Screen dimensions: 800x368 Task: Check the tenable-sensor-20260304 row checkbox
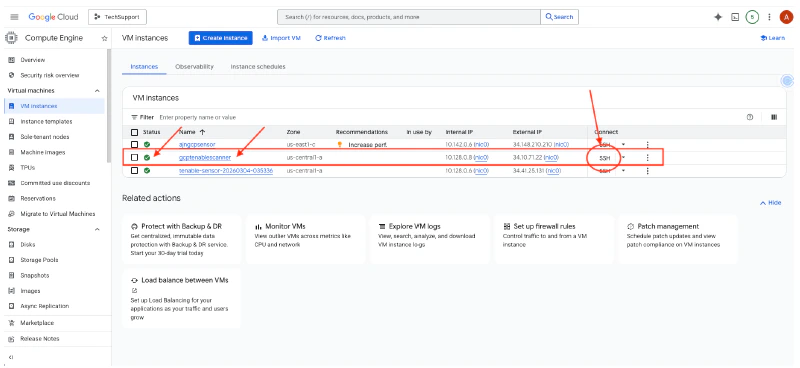[x=135, y=170]
